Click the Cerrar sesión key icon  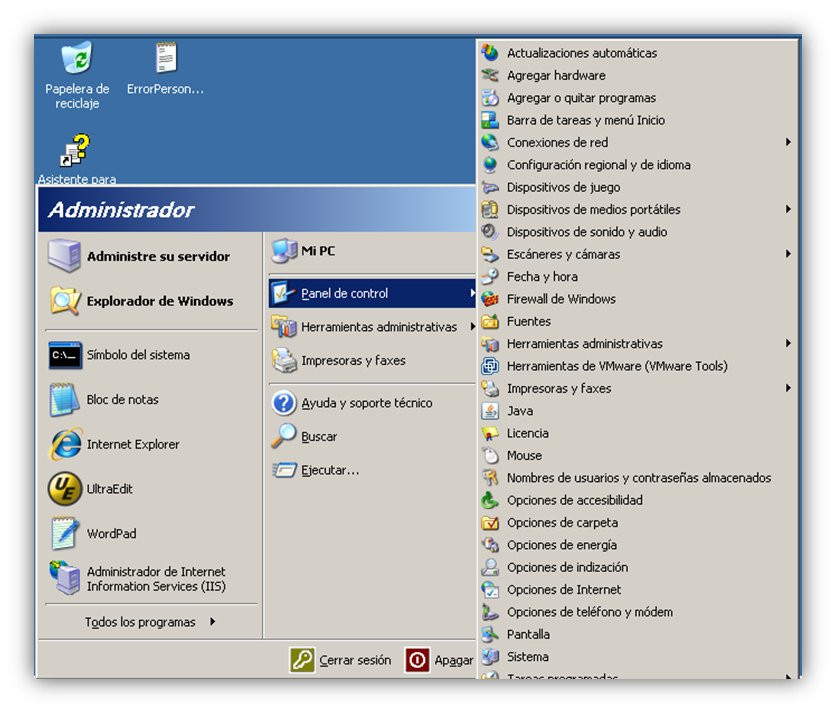pyautogui.click(x=302, y=660)
